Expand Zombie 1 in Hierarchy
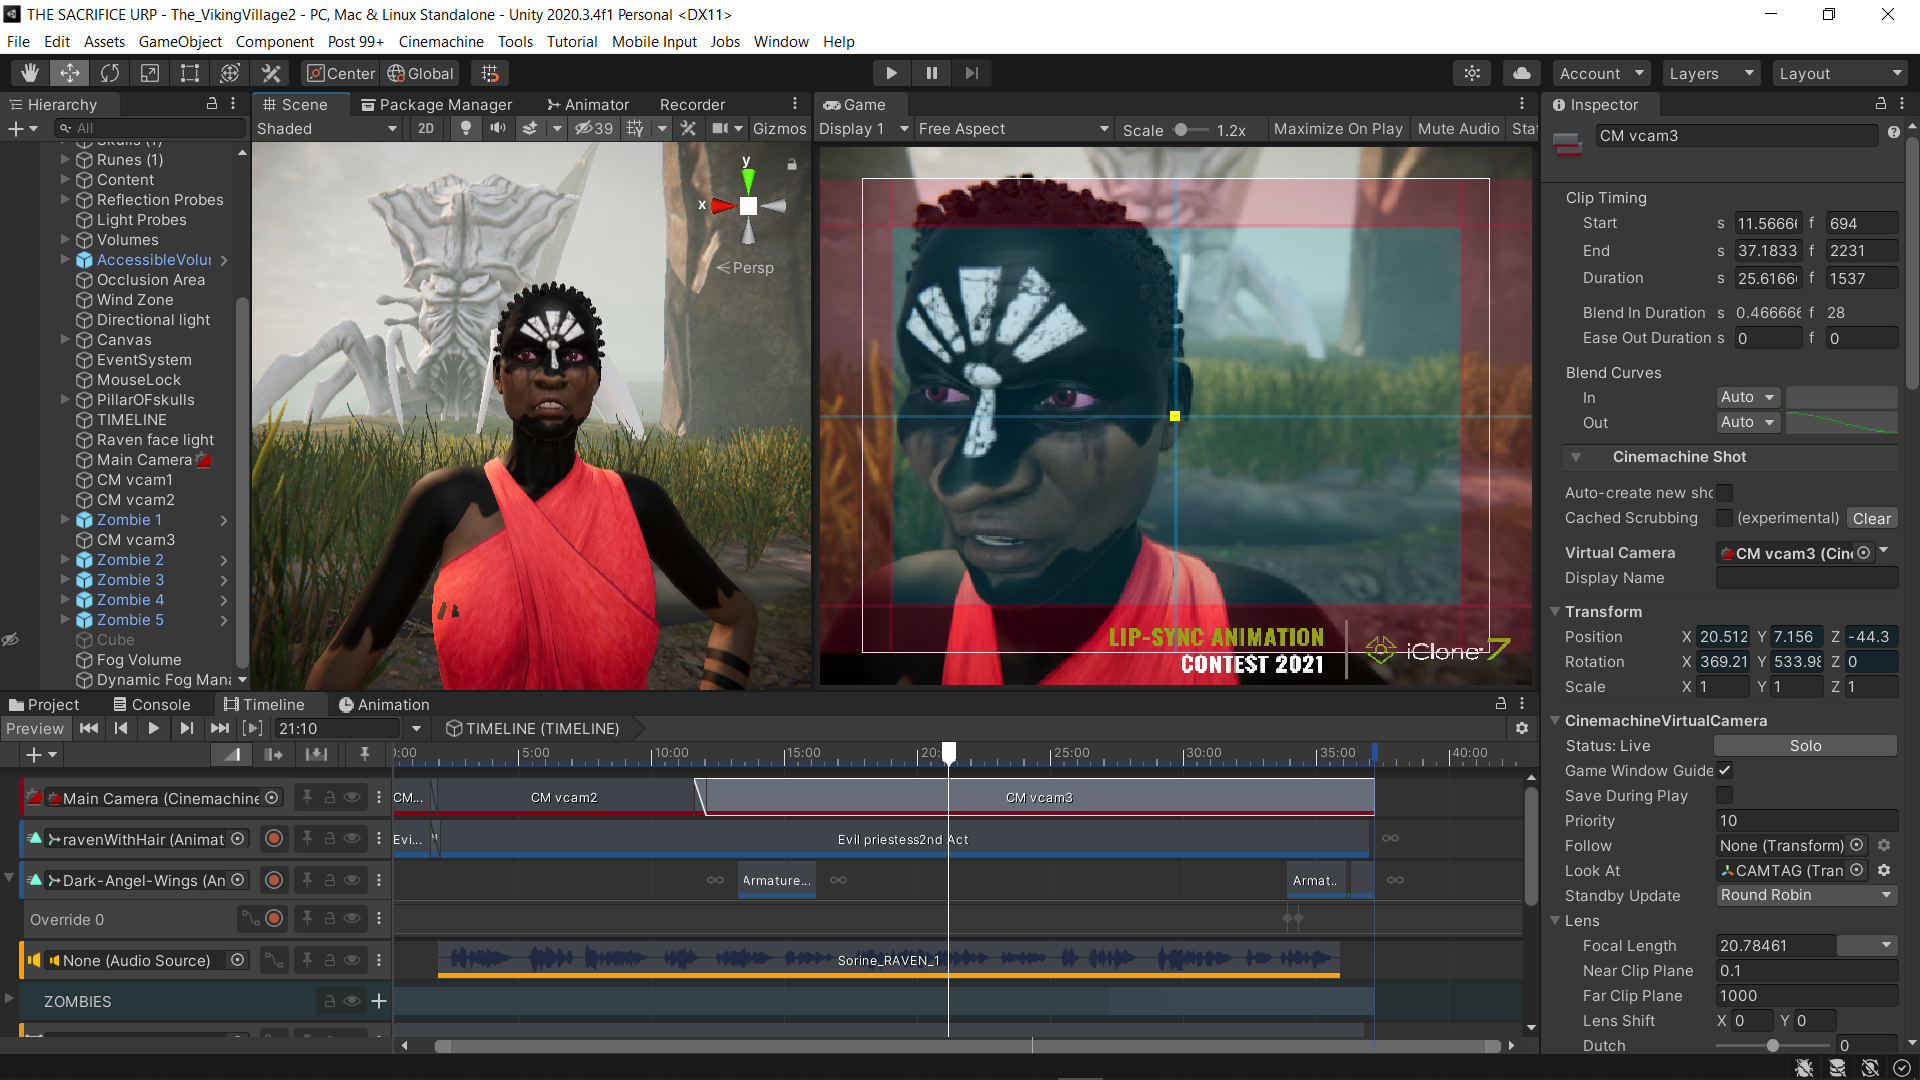The height and width of the screenshot is (1080, 1920). 65,519
